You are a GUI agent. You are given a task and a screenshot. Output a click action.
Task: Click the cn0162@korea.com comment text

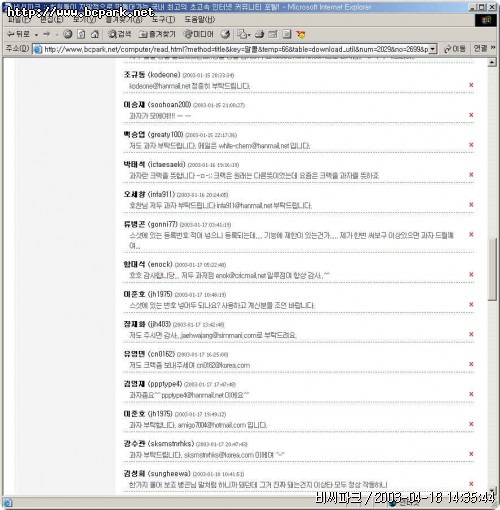coord(190,365)
